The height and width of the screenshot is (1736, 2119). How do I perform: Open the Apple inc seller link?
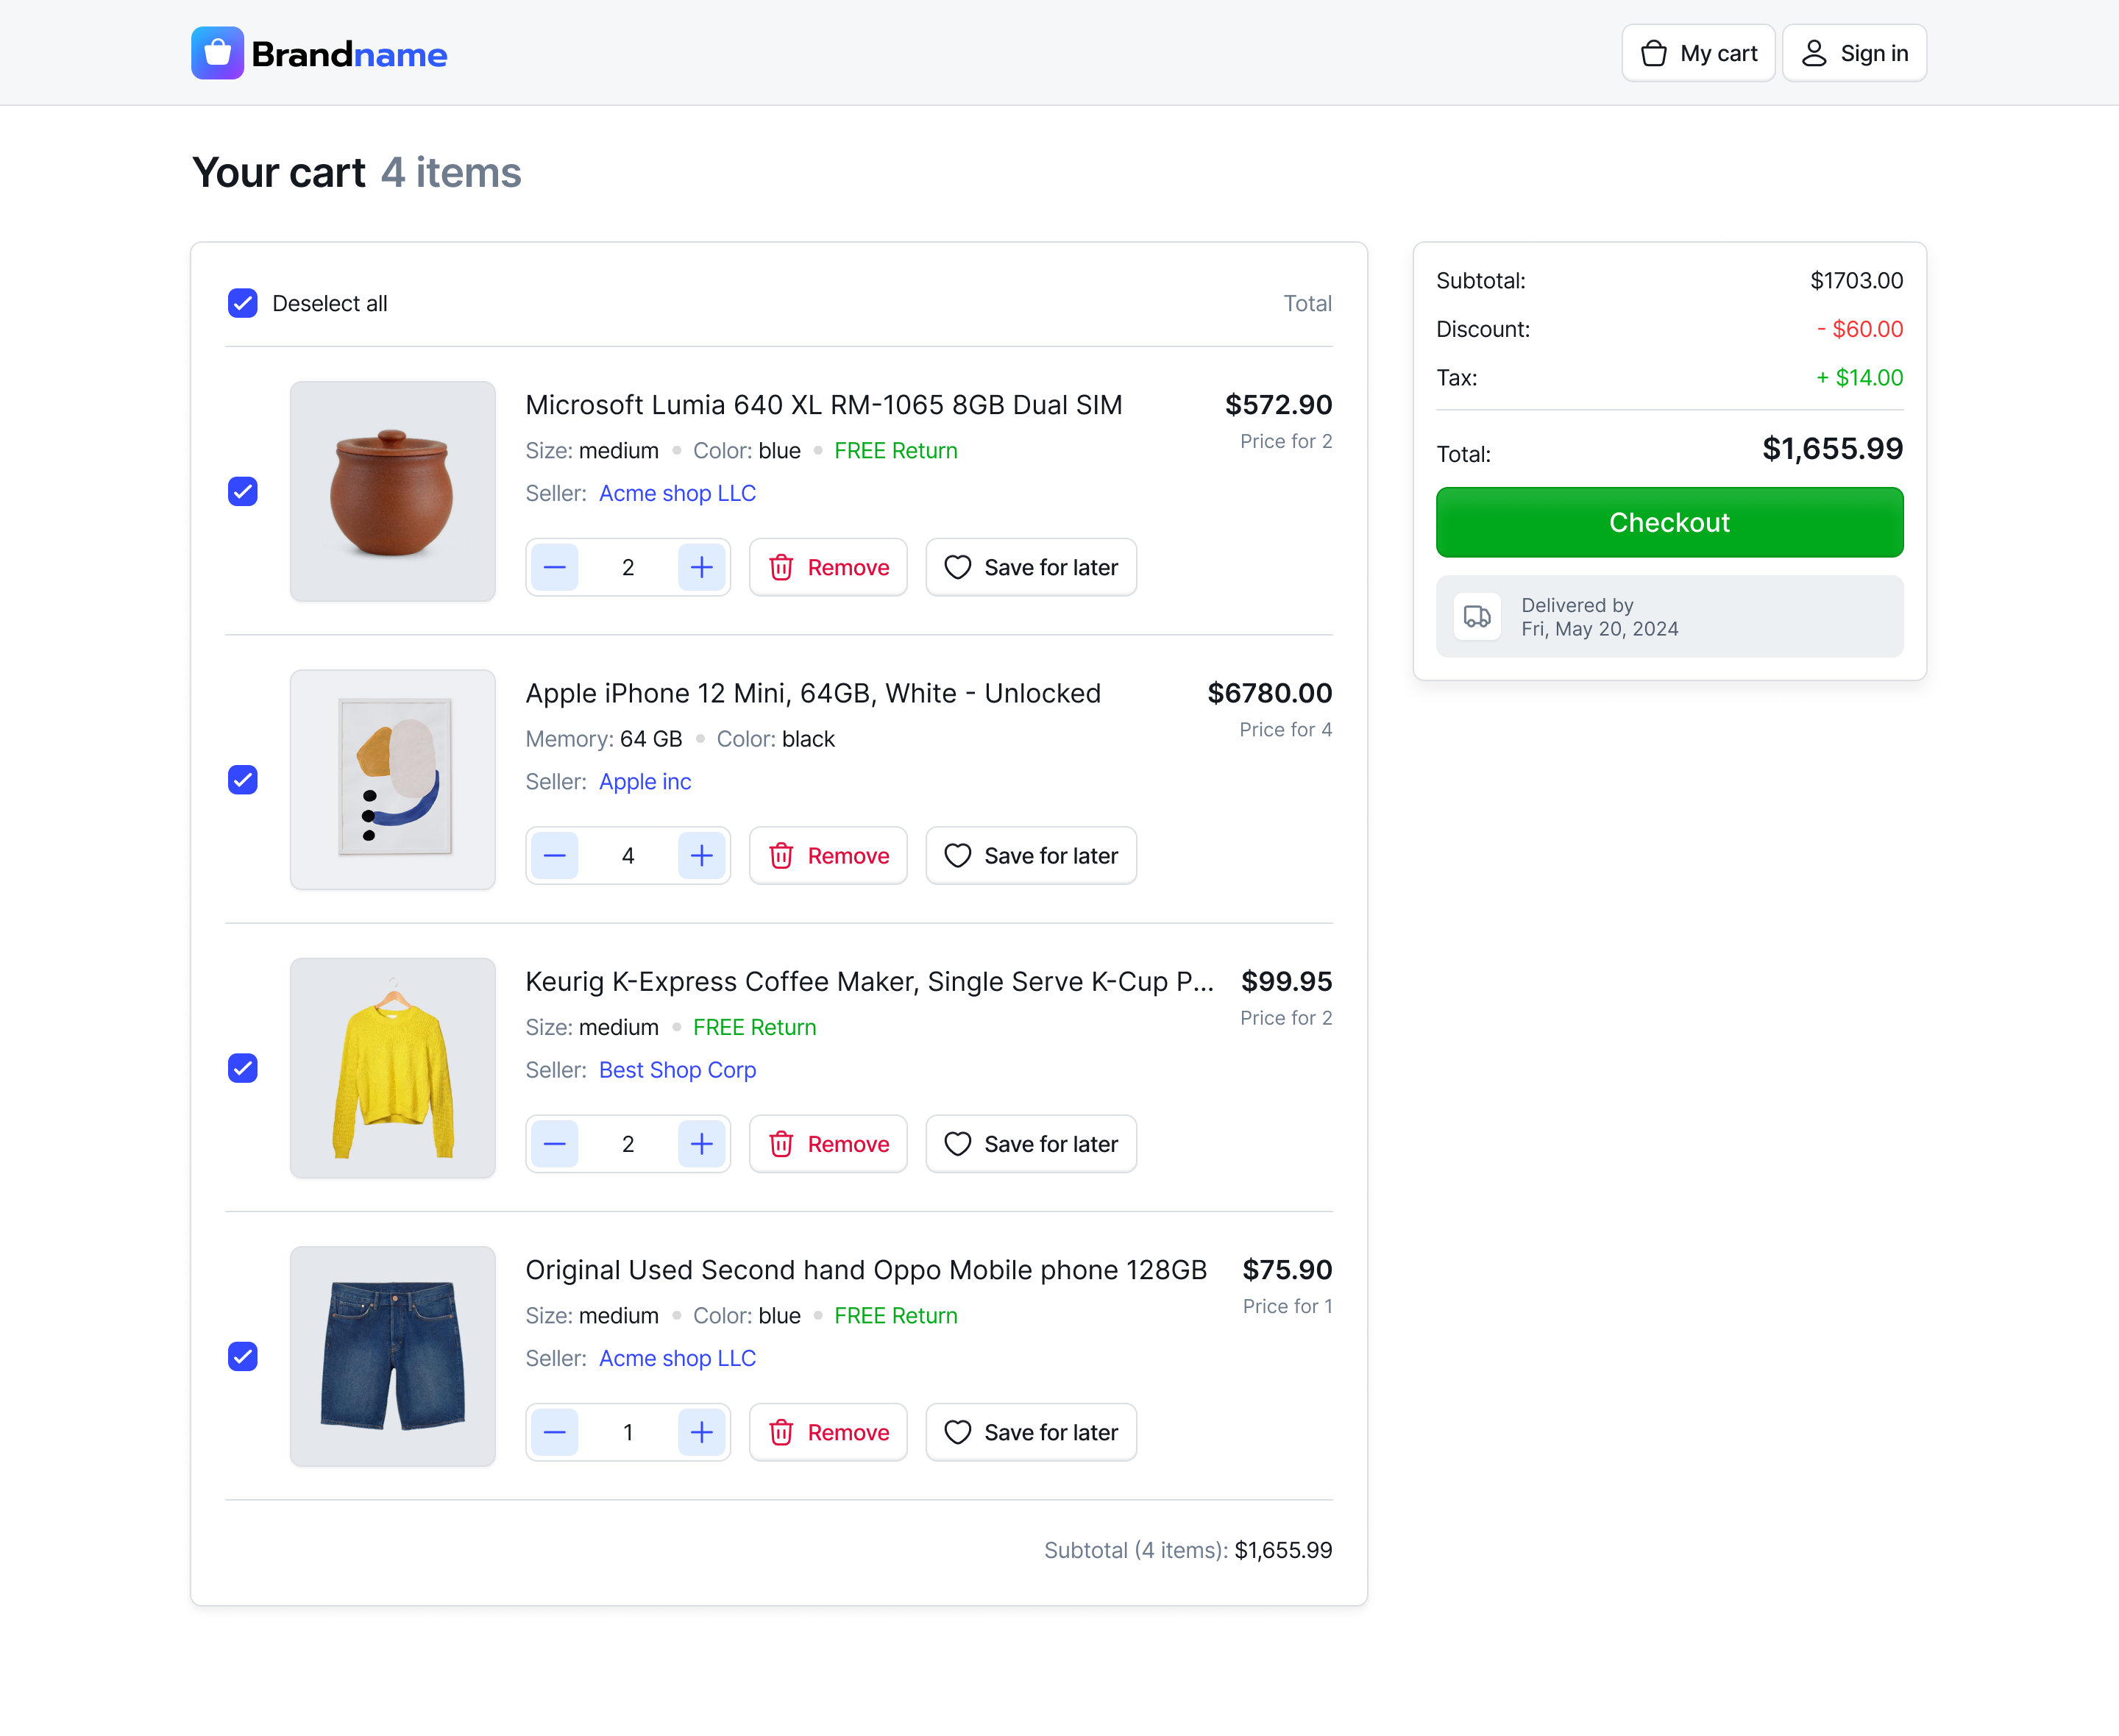(x=645, y=781)
